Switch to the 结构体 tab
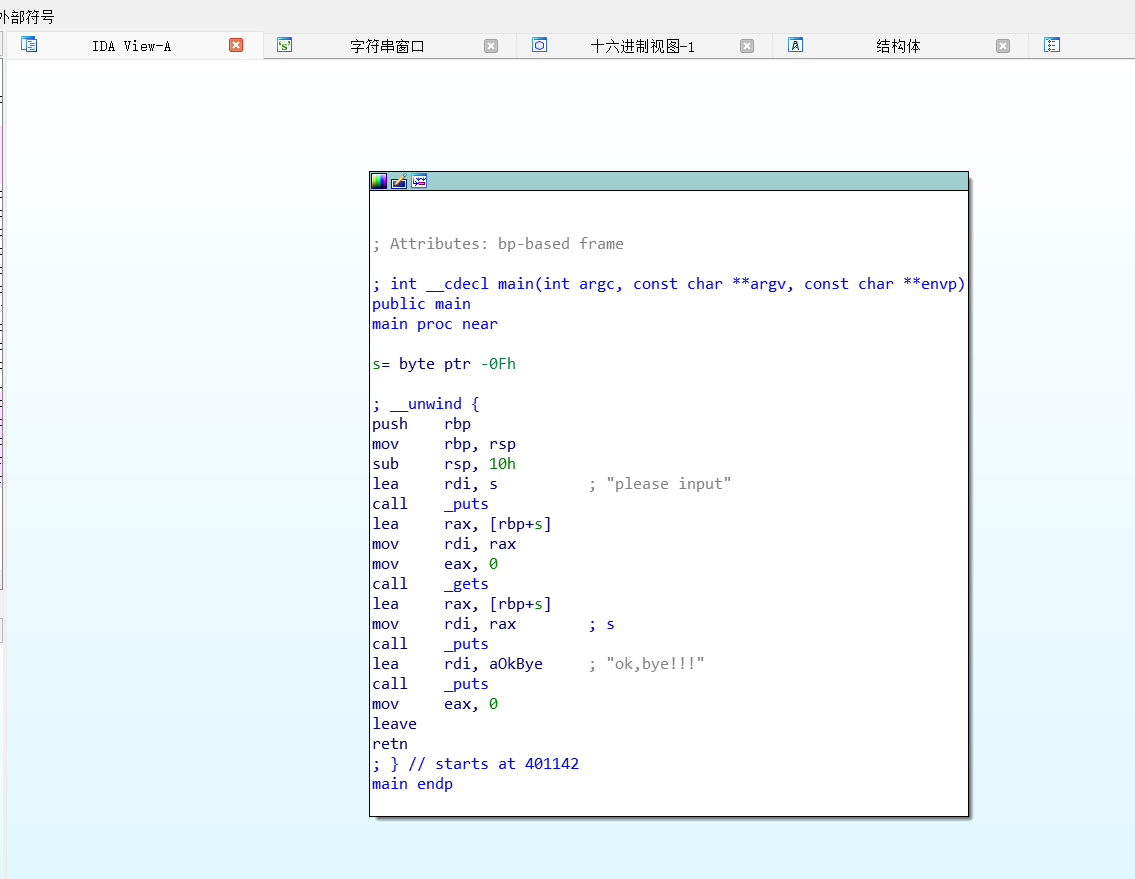 898,46
